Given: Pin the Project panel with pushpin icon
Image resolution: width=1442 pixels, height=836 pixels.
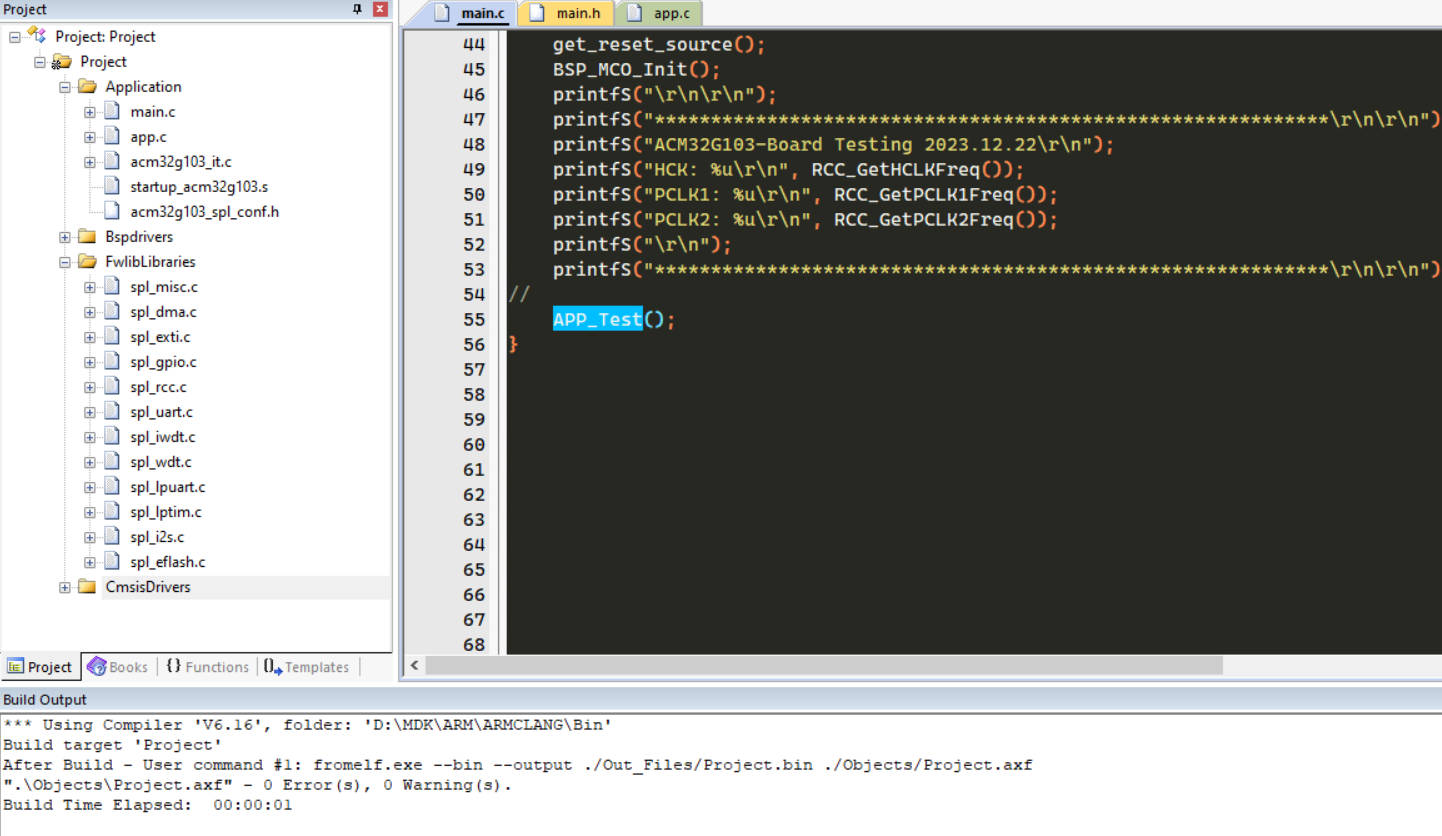Looking at the screenshot, I should [358, 9].
